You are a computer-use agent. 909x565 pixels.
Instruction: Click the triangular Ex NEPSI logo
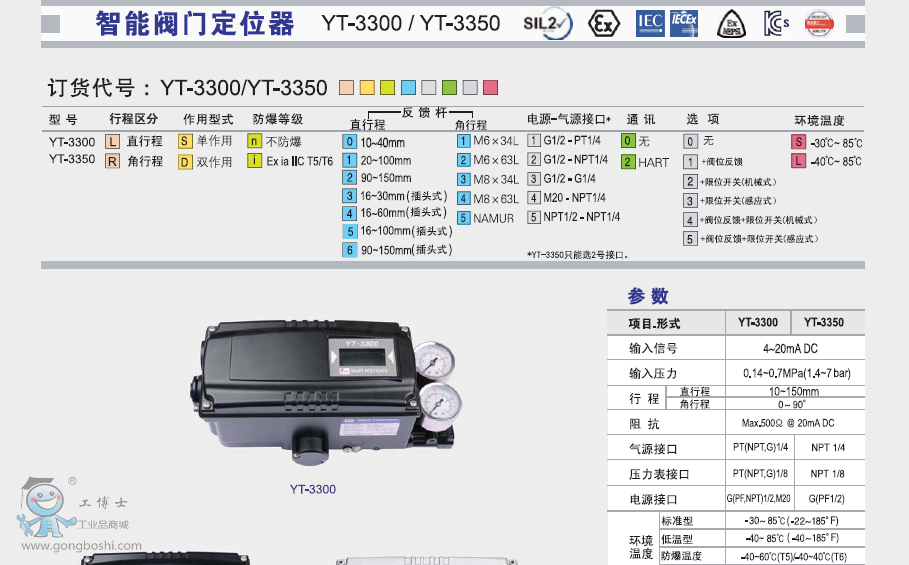tap(732, 25)
